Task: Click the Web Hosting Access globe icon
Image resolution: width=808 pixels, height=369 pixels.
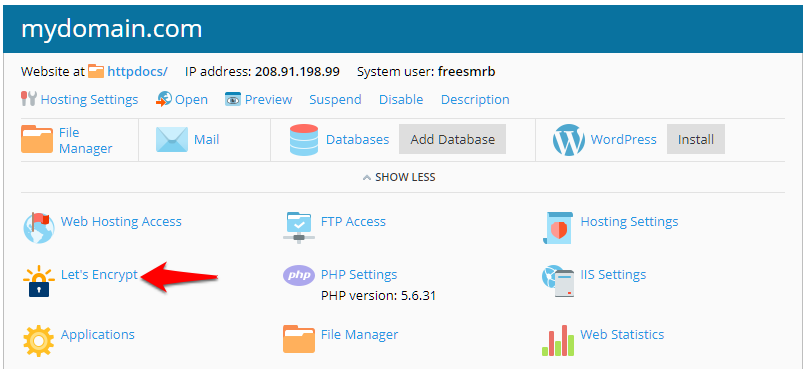Action: click(x=39, y=227)
